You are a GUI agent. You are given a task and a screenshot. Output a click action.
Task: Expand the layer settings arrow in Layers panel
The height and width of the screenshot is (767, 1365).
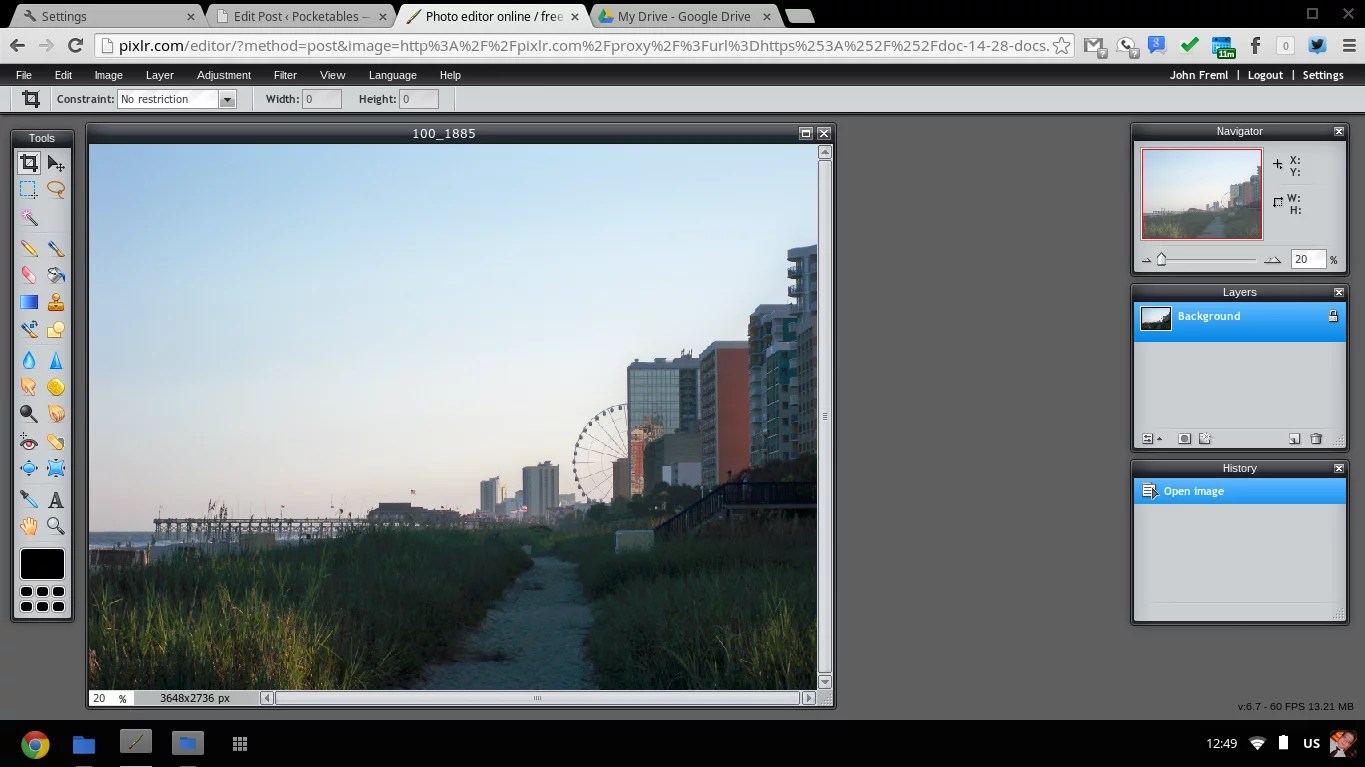click(1160, 439)
